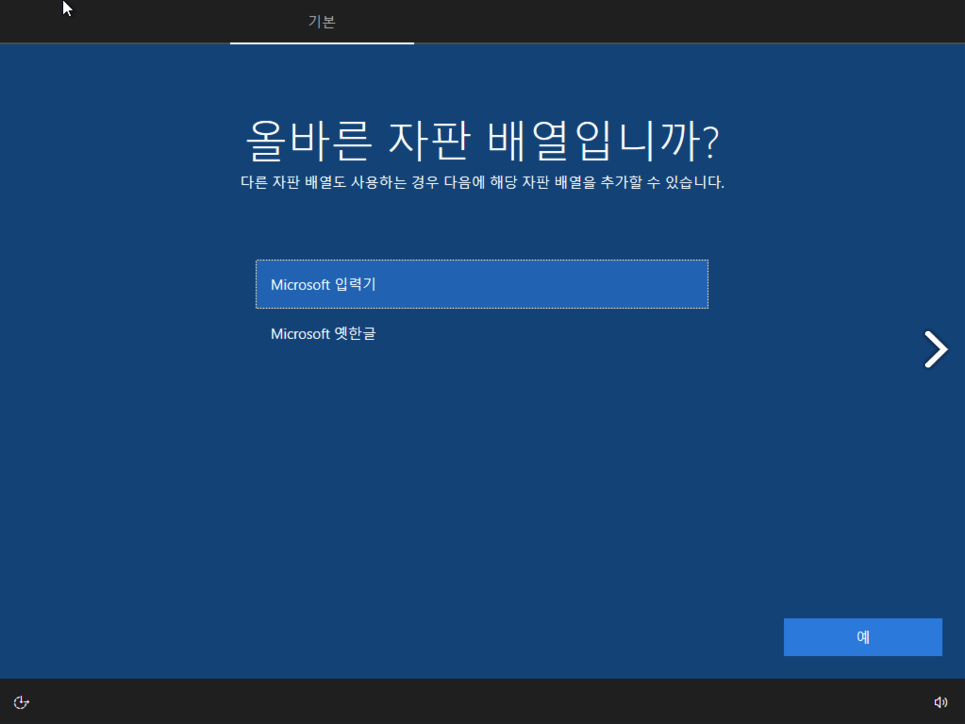Confirm with the 예 button
The height and width of the screenshot is (724, 965).
click(x=862, y=637)
